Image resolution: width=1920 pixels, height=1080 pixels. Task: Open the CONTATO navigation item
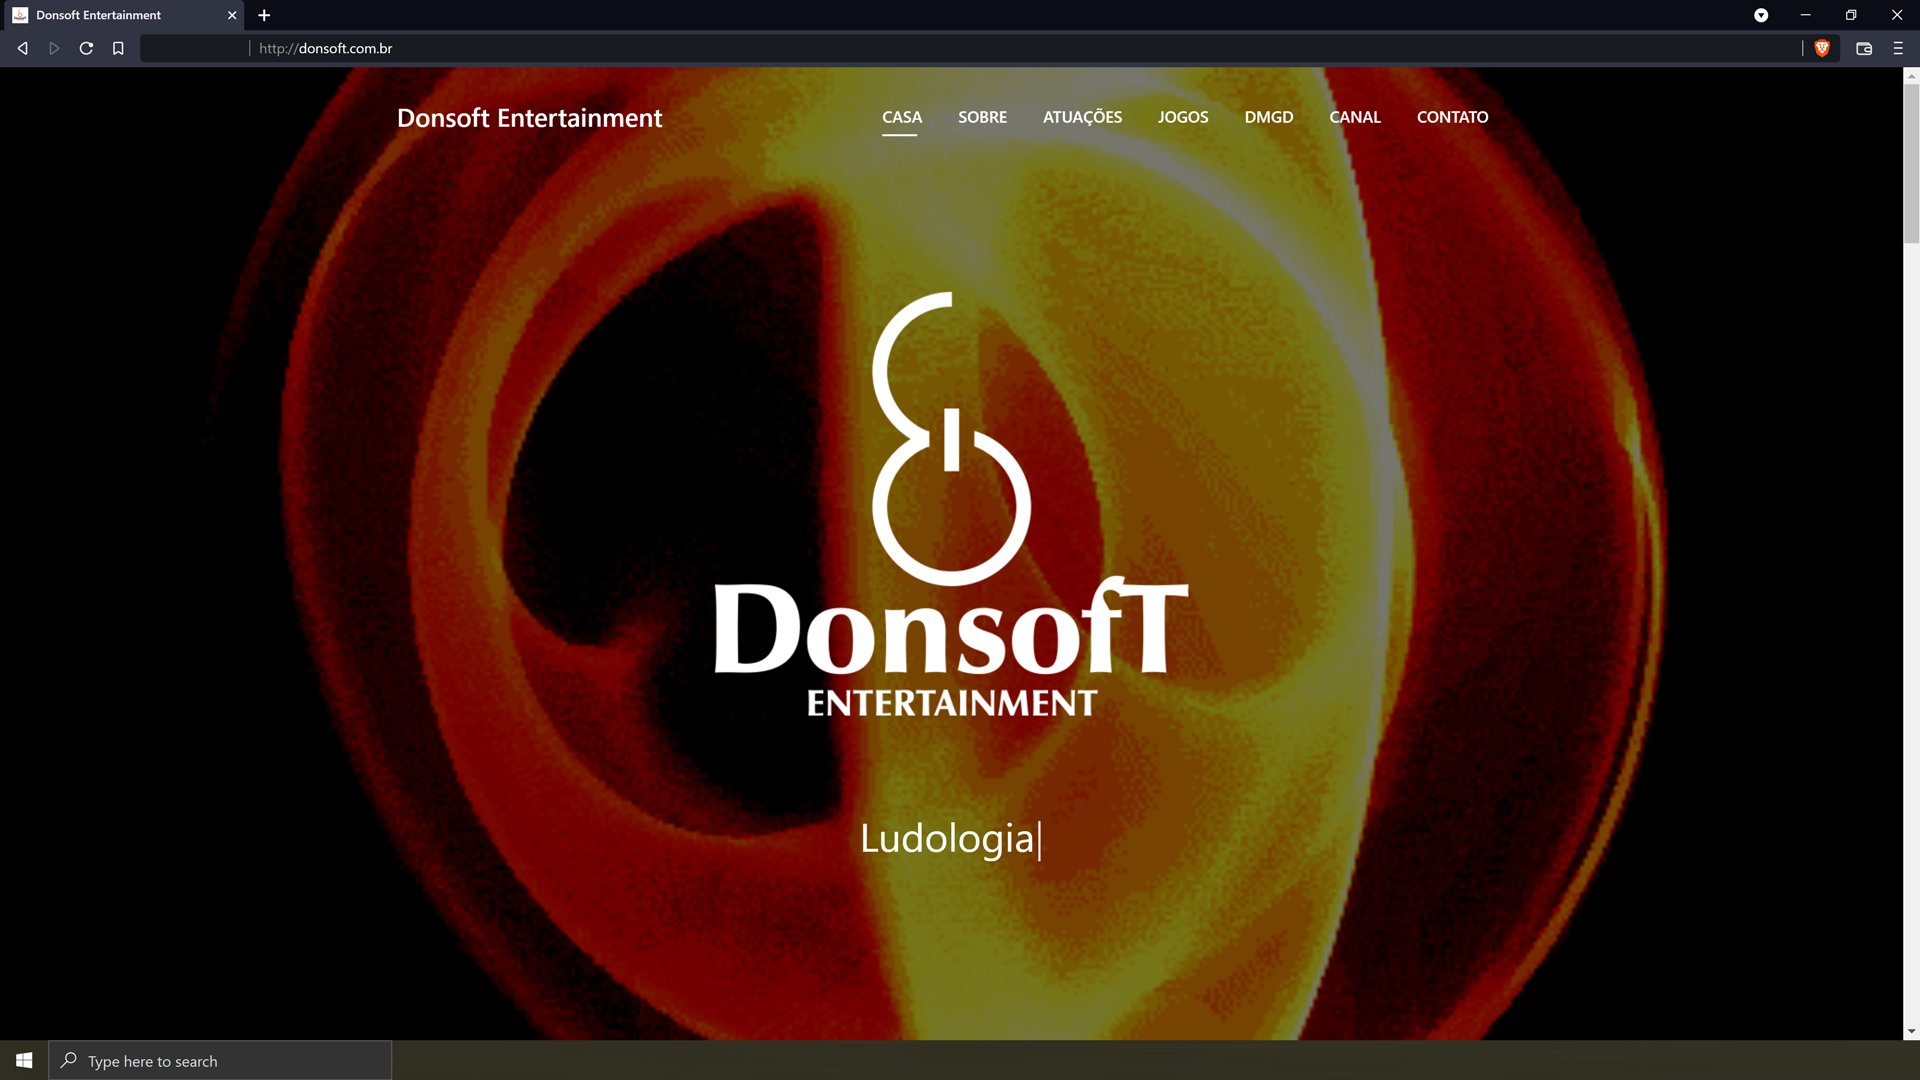1452,117
